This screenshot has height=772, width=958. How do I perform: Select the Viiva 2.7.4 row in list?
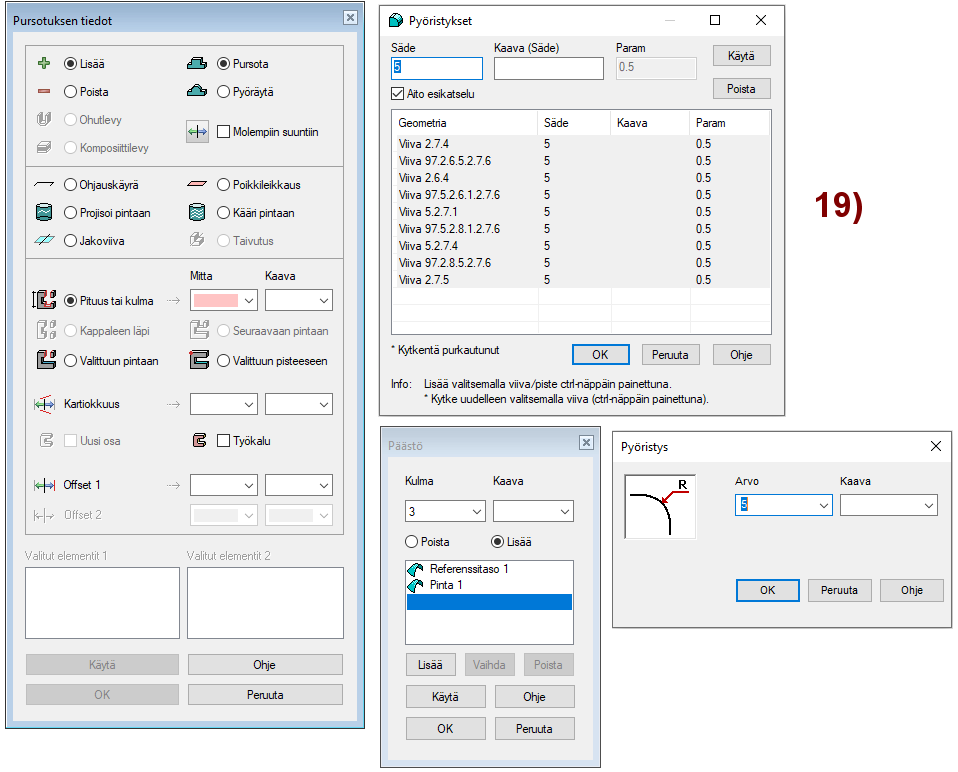(424, 144)
